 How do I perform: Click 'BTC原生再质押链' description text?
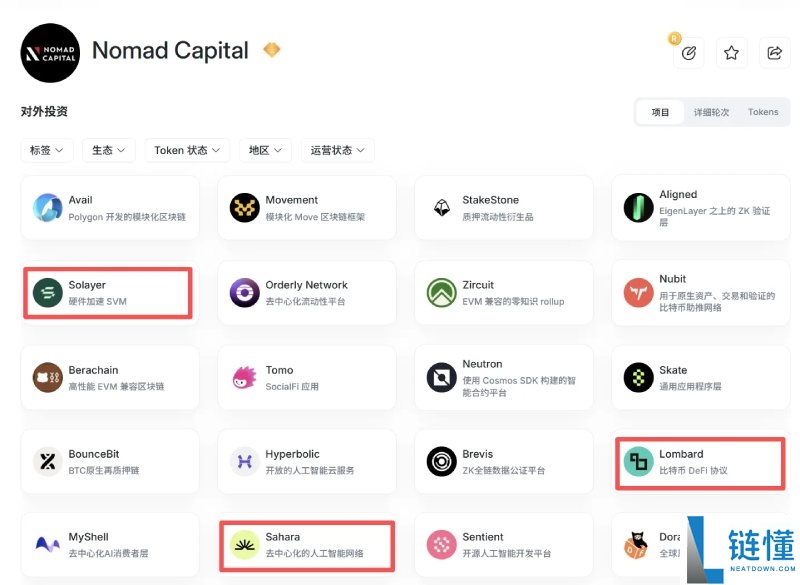pyautogui.click(x=104, y=470)
